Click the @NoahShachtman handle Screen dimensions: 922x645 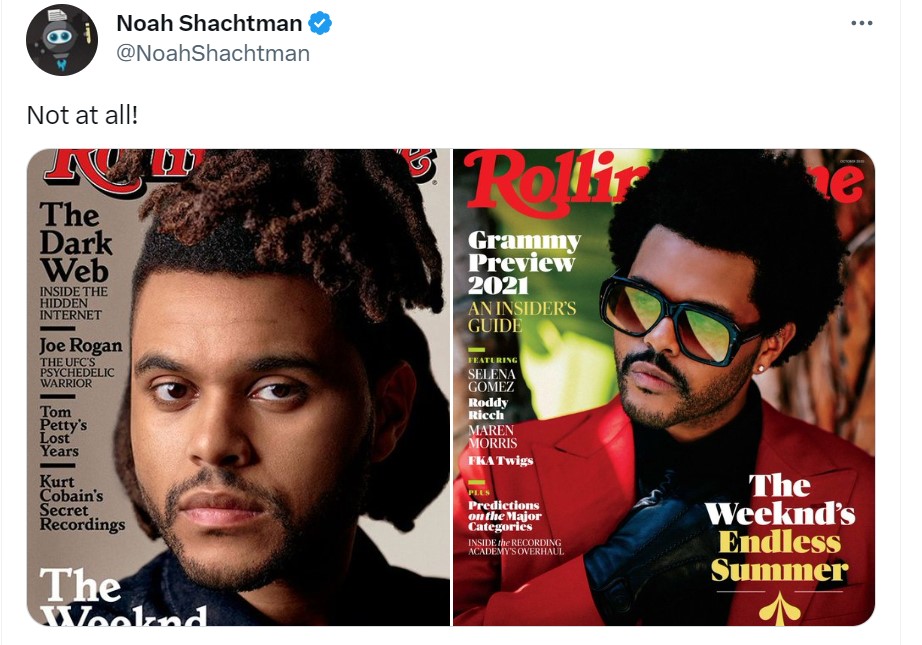pyautogui.click(x=213, y=53)
